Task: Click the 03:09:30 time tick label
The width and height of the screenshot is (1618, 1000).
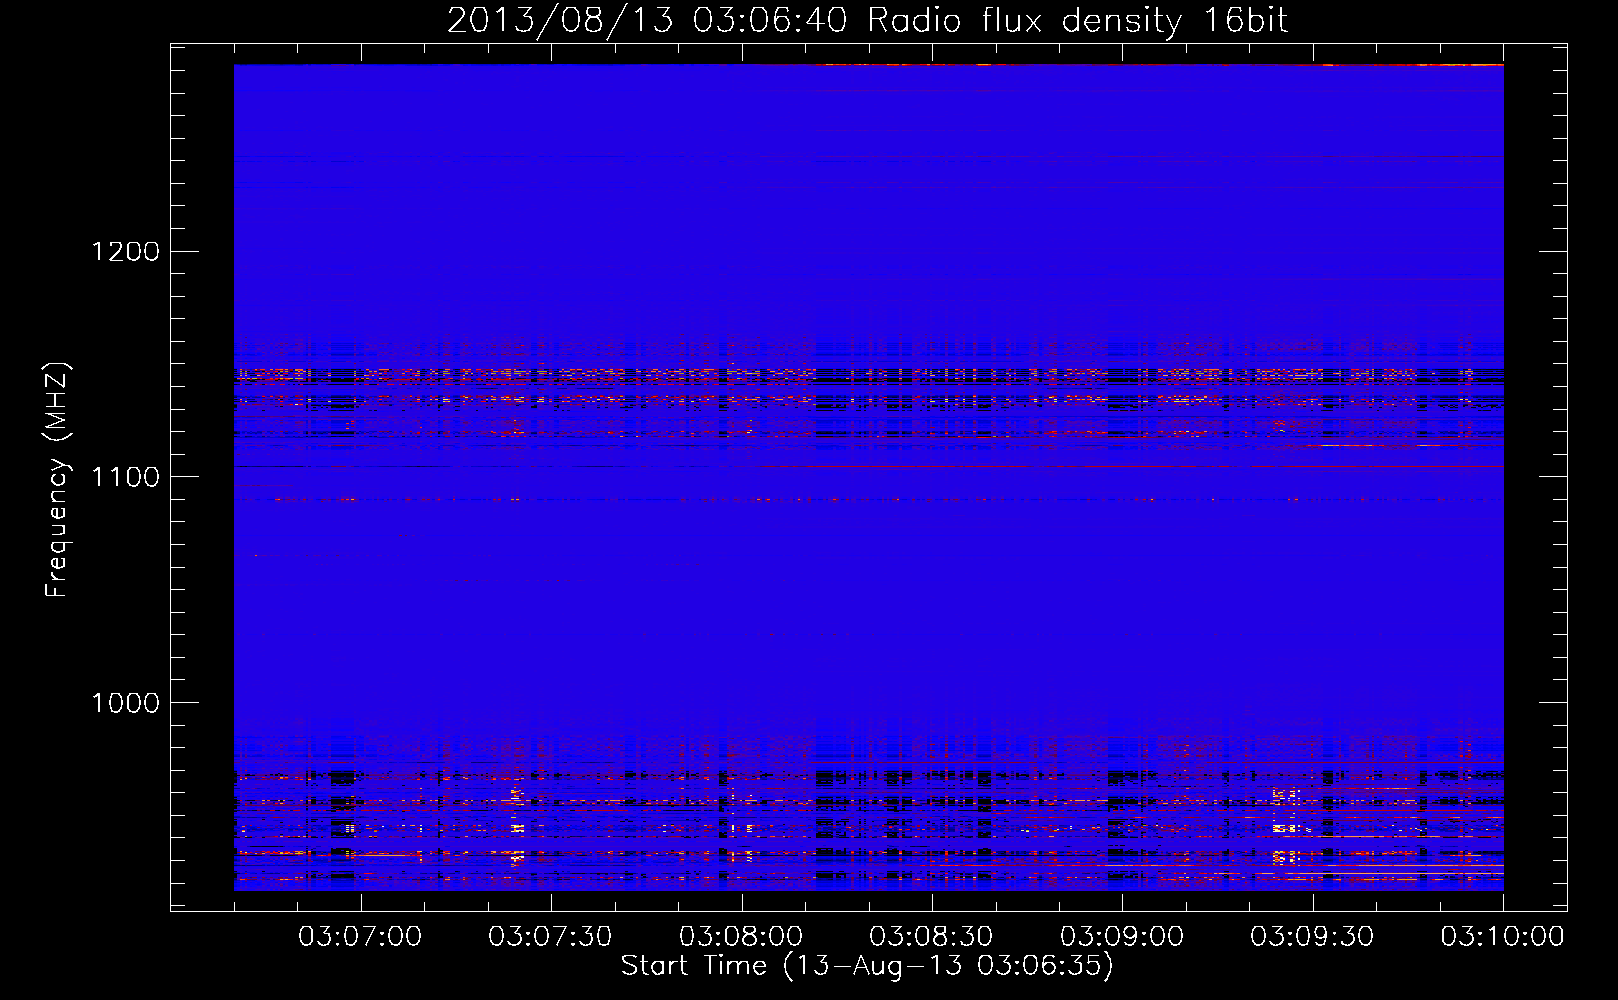Action: (1312, 936)
